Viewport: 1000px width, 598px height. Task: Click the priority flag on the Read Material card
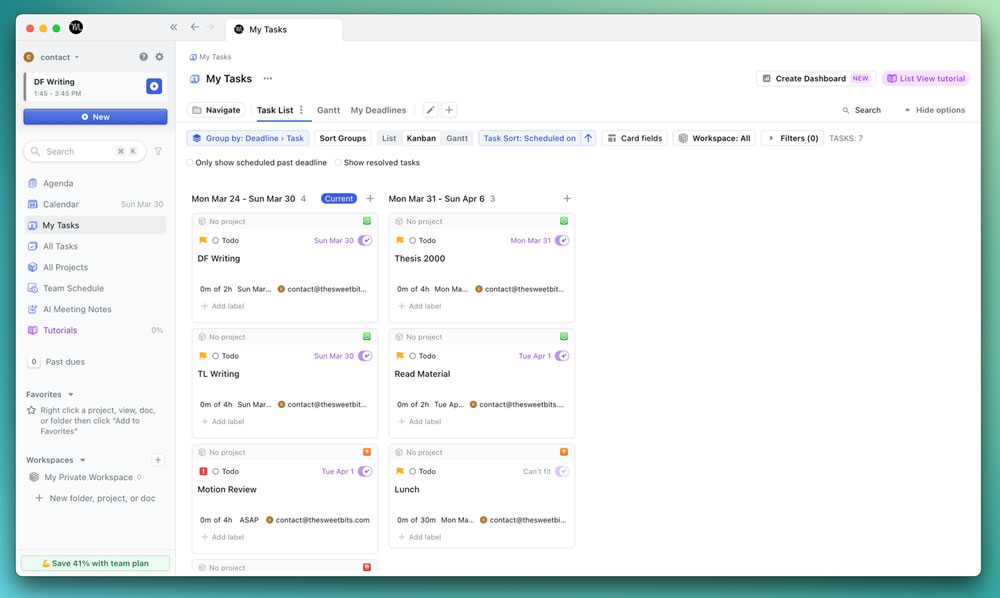click(x=400, y=356)
